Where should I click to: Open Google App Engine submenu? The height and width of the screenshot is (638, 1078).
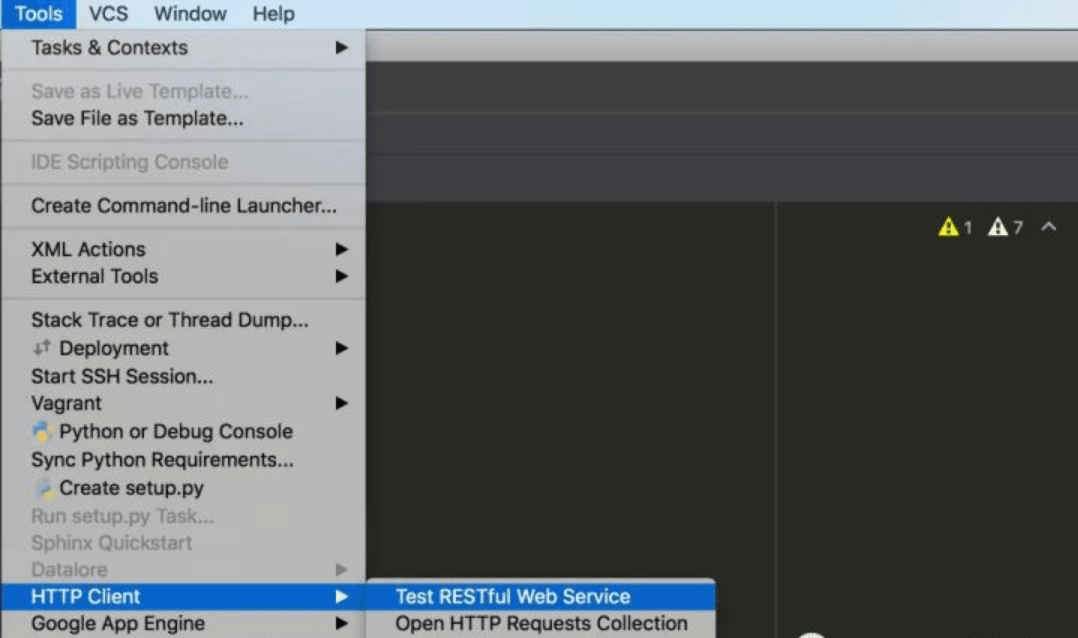184,623
